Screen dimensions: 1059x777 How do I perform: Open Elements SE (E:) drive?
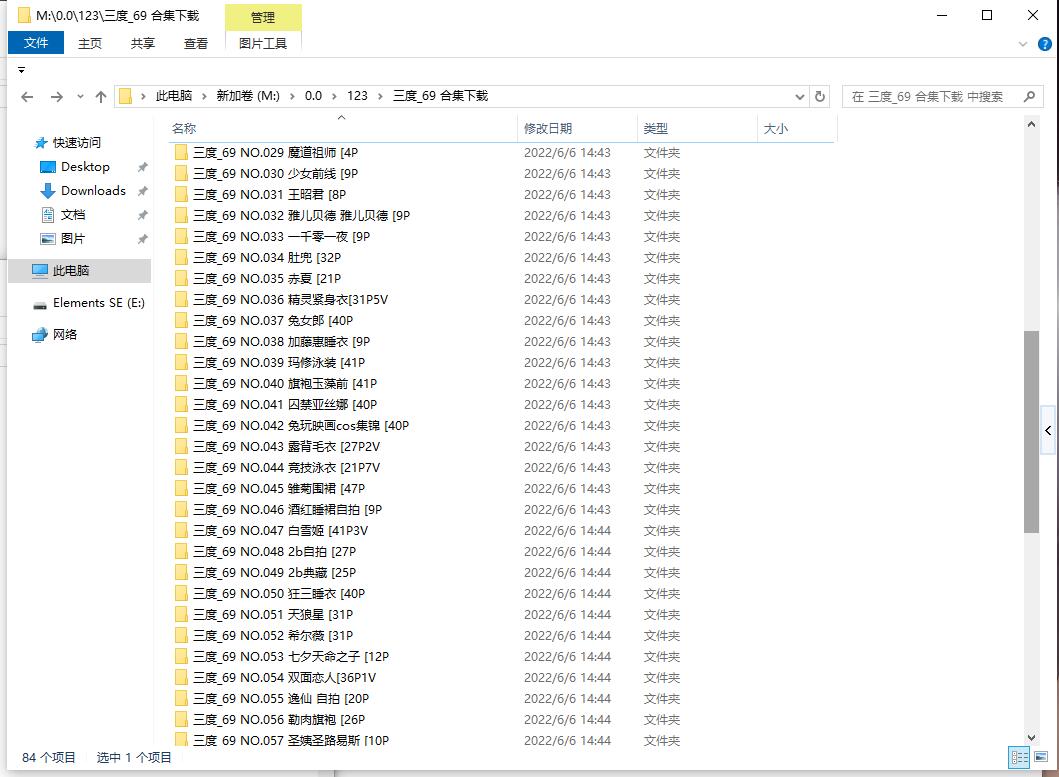(x=99, y=303)
